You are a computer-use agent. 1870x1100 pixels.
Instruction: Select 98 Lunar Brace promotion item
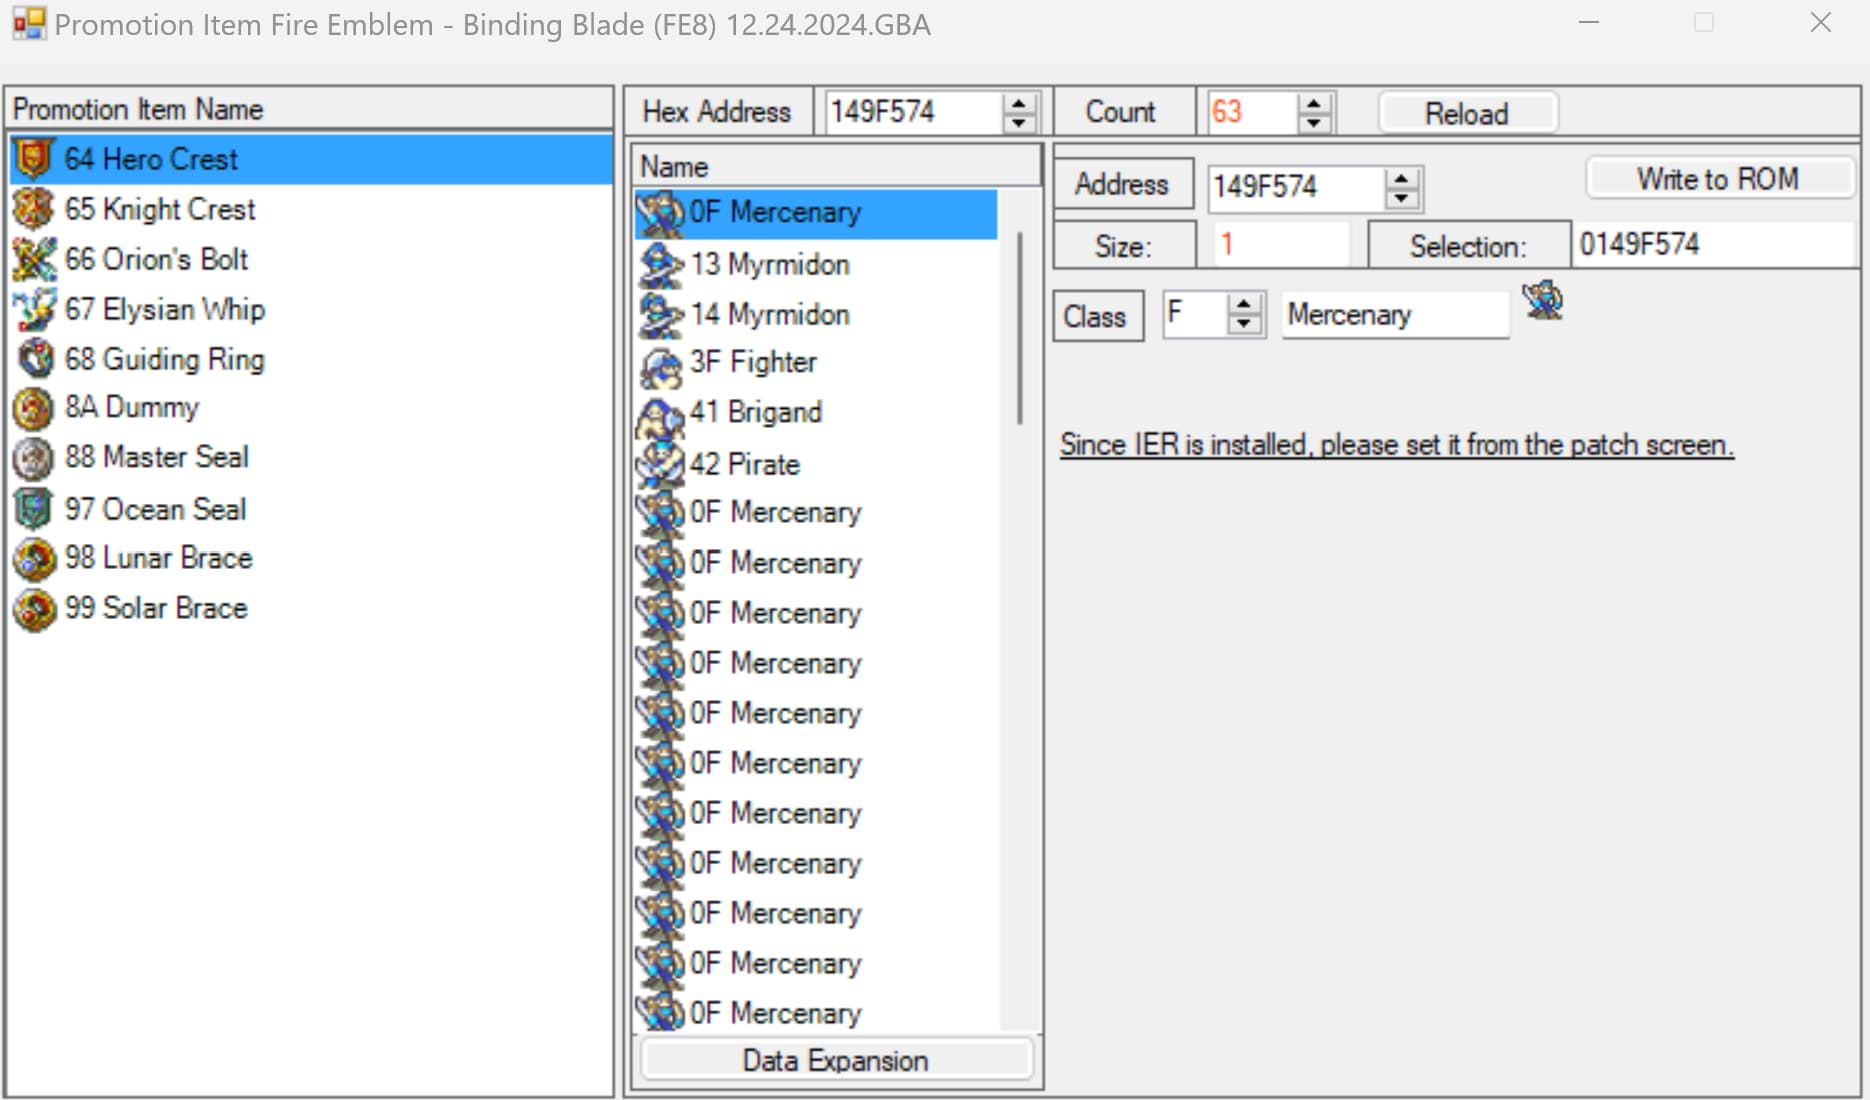310,558
